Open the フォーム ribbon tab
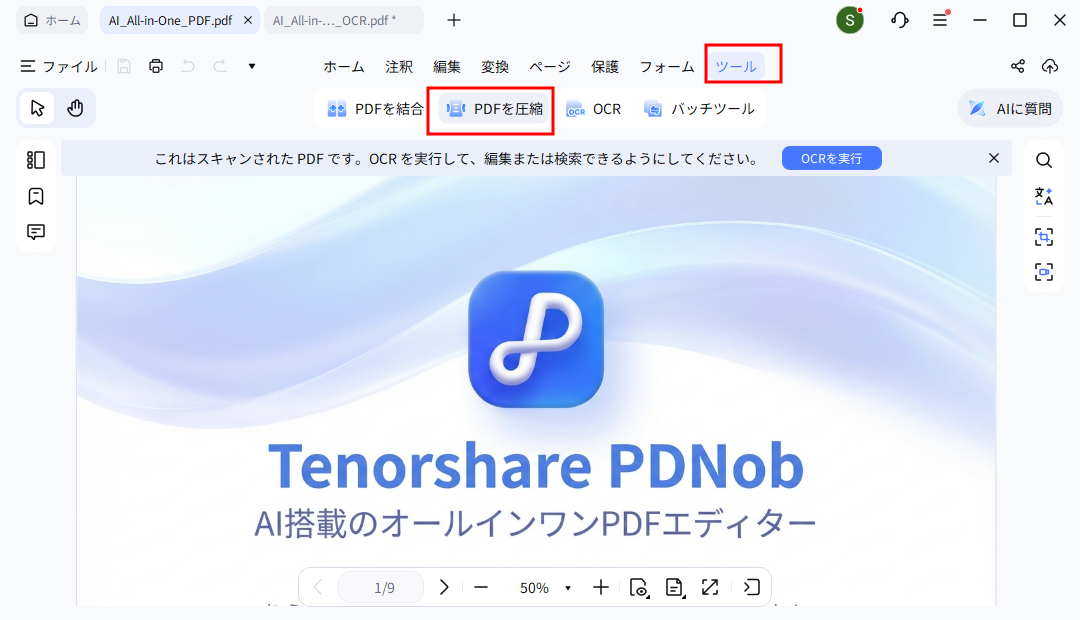 click(x=667, y=67)
